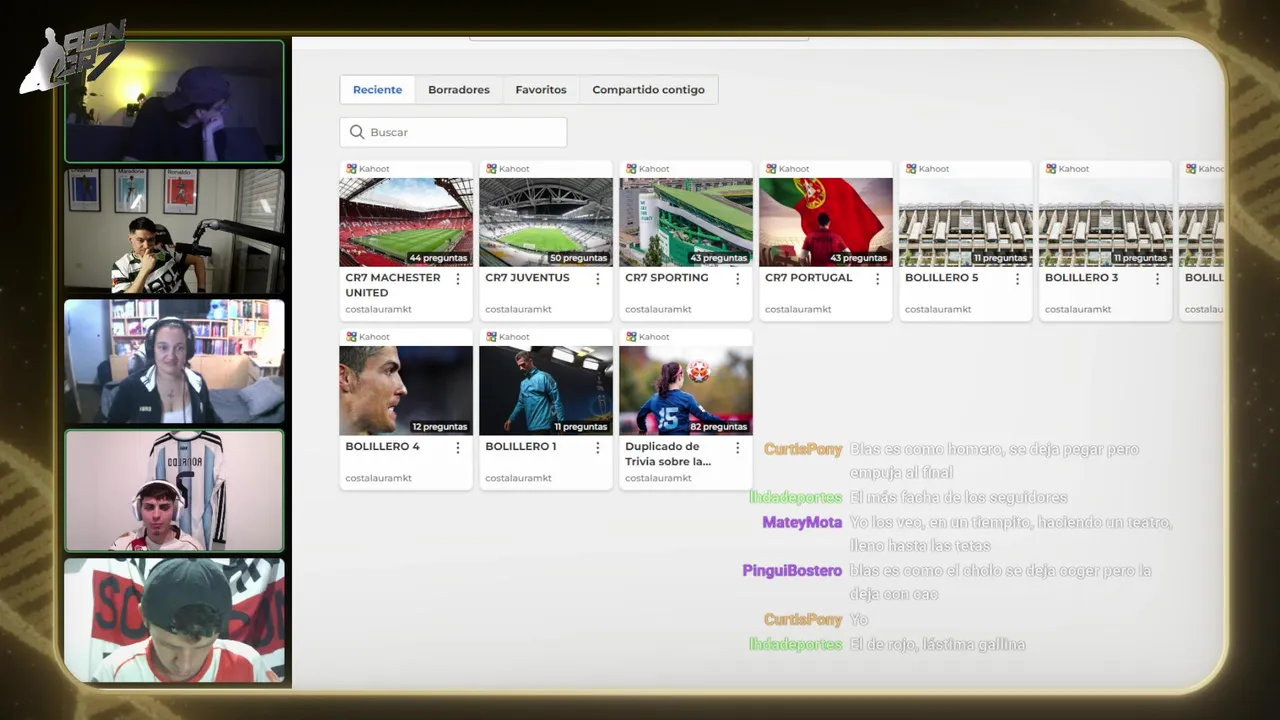Click the 50 preguntas label
The image size is (1280, 720).
(x=578, y=258)
